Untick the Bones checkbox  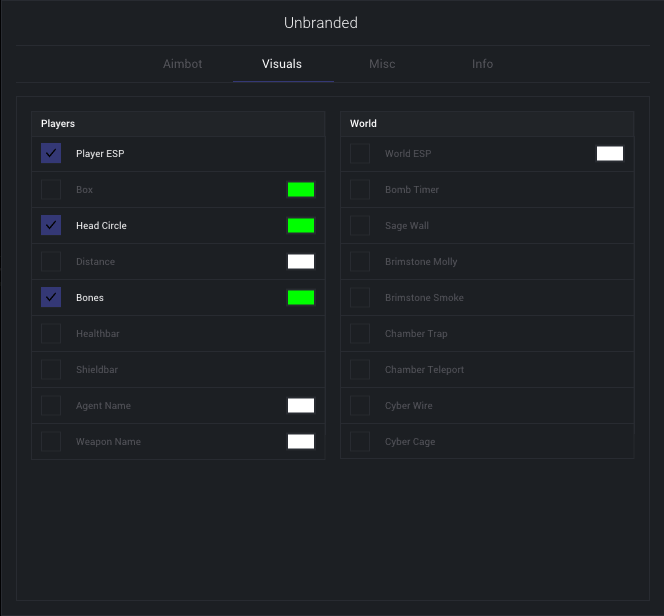51,297
